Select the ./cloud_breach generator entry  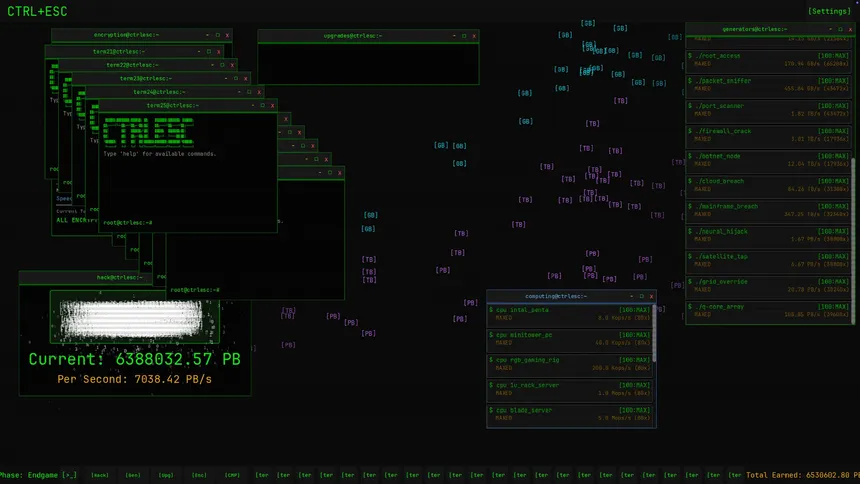tap(768, 185)
